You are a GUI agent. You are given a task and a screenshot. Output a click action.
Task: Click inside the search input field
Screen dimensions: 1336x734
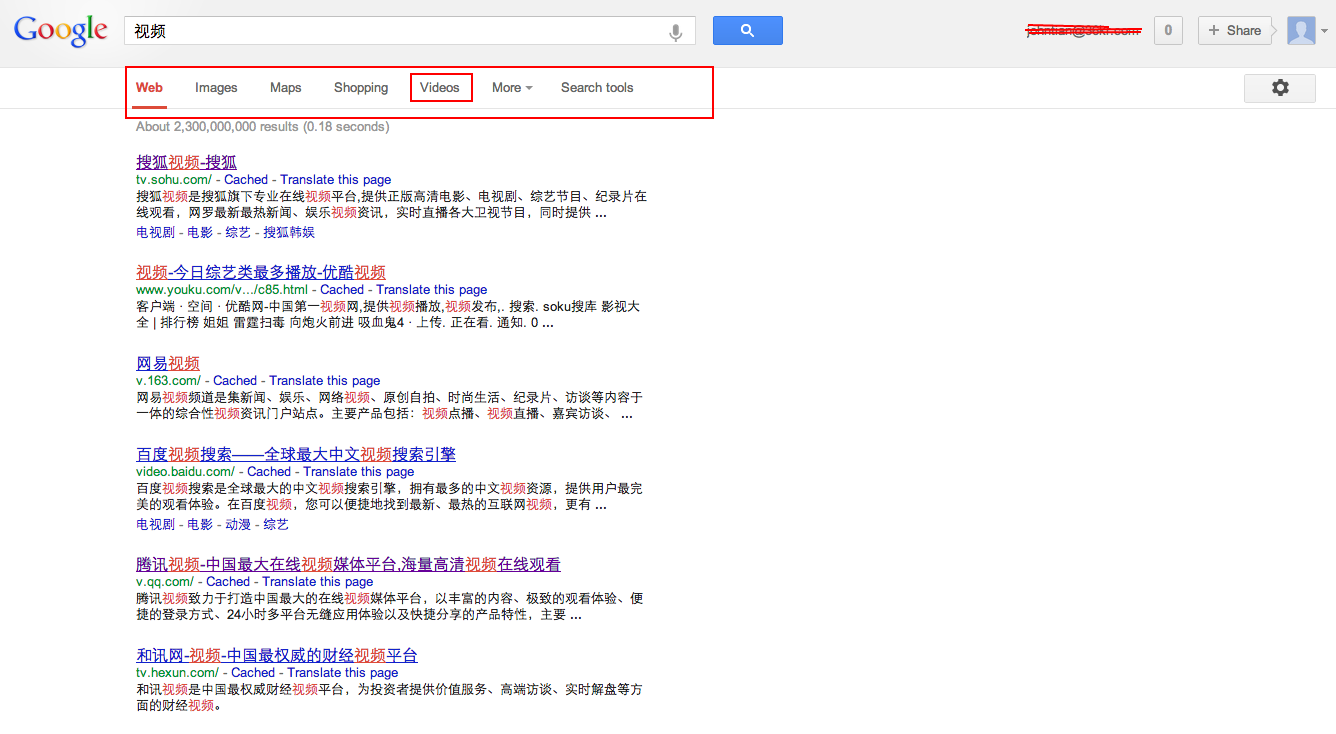click(x=400, y=31)
